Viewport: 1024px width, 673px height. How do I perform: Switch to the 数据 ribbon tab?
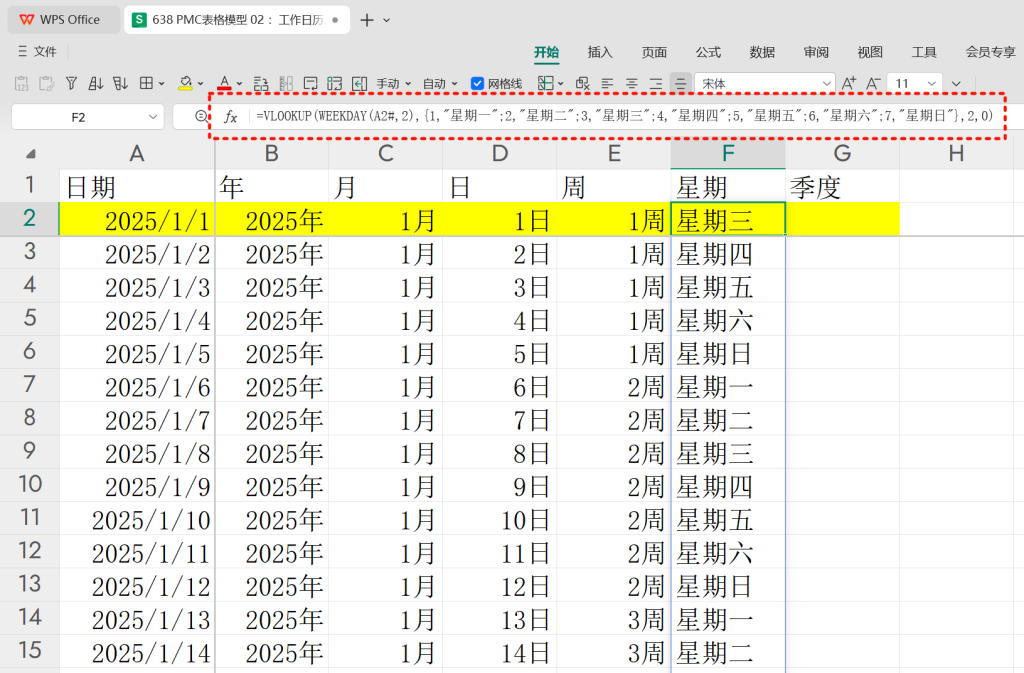coord(762,52)
